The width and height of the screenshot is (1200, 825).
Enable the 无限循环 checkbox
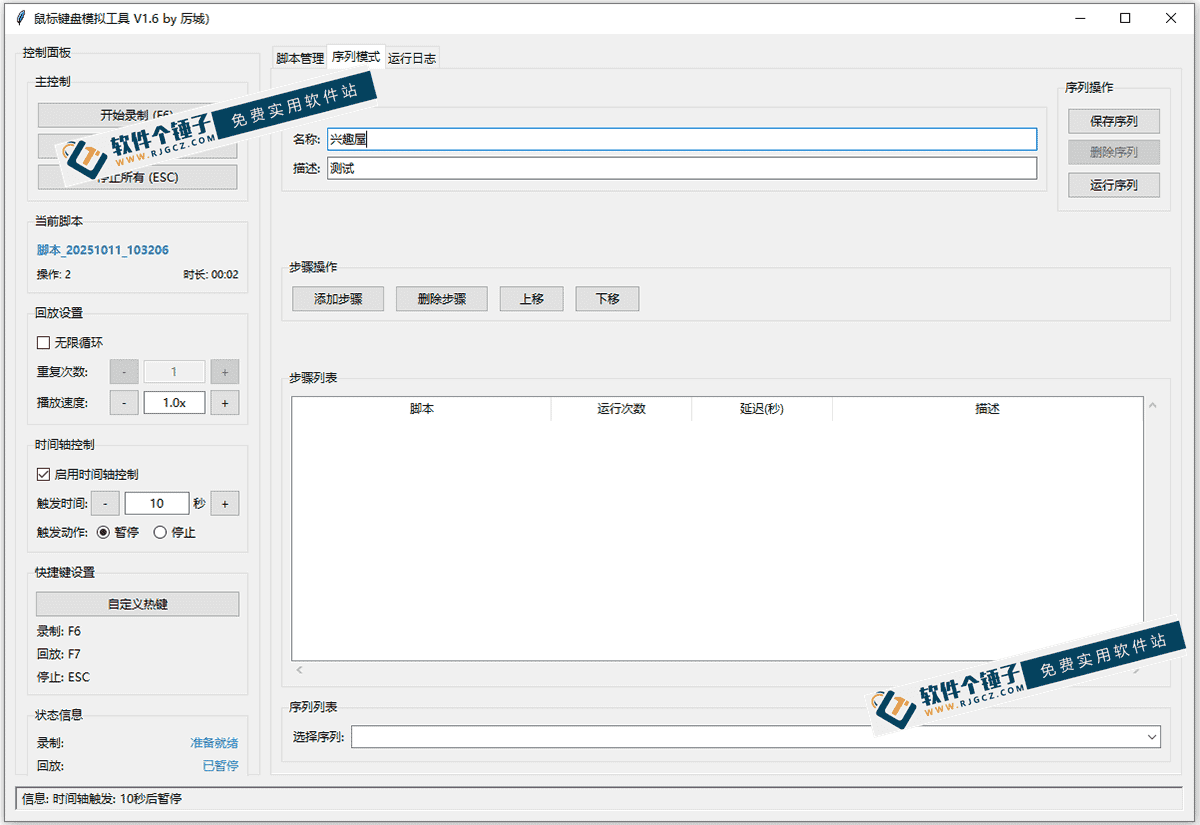[43, 342]
